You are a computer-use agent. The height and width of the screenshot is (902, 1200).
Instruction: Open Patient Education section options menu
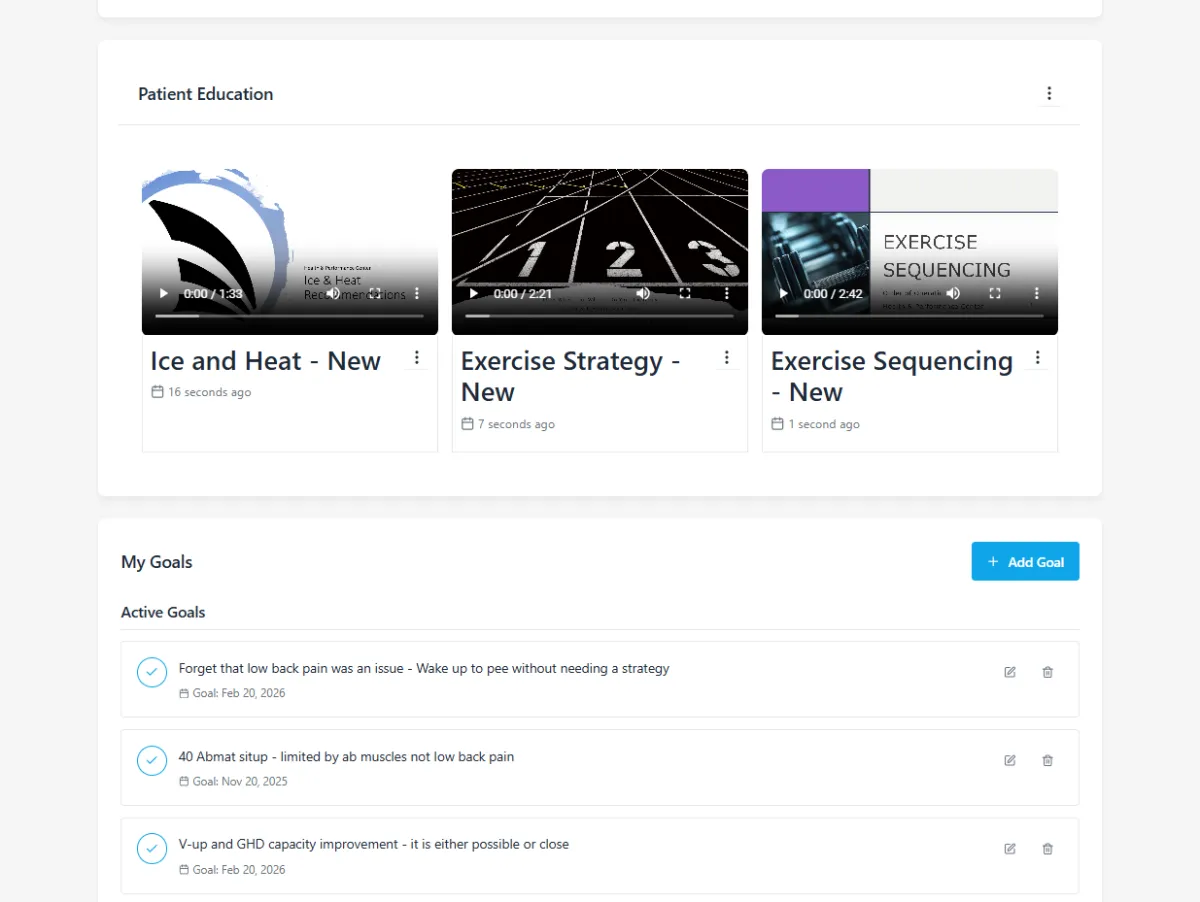click(x=1049, y=94)
